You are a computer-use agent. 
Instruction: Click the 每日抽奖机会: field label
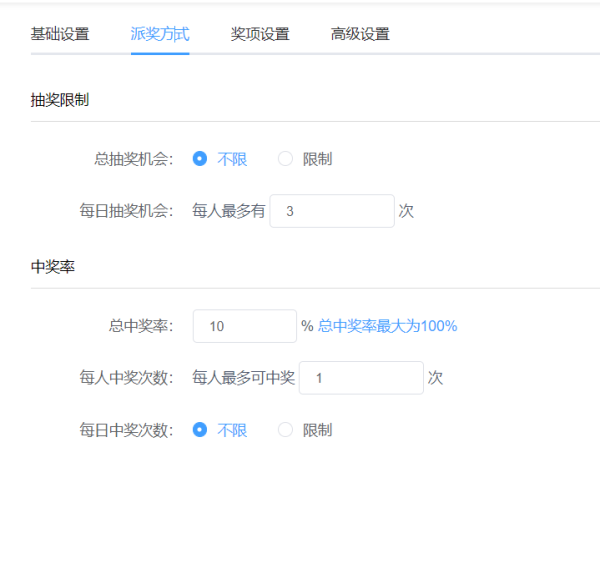pyautogui.click(x=127, y=211)
